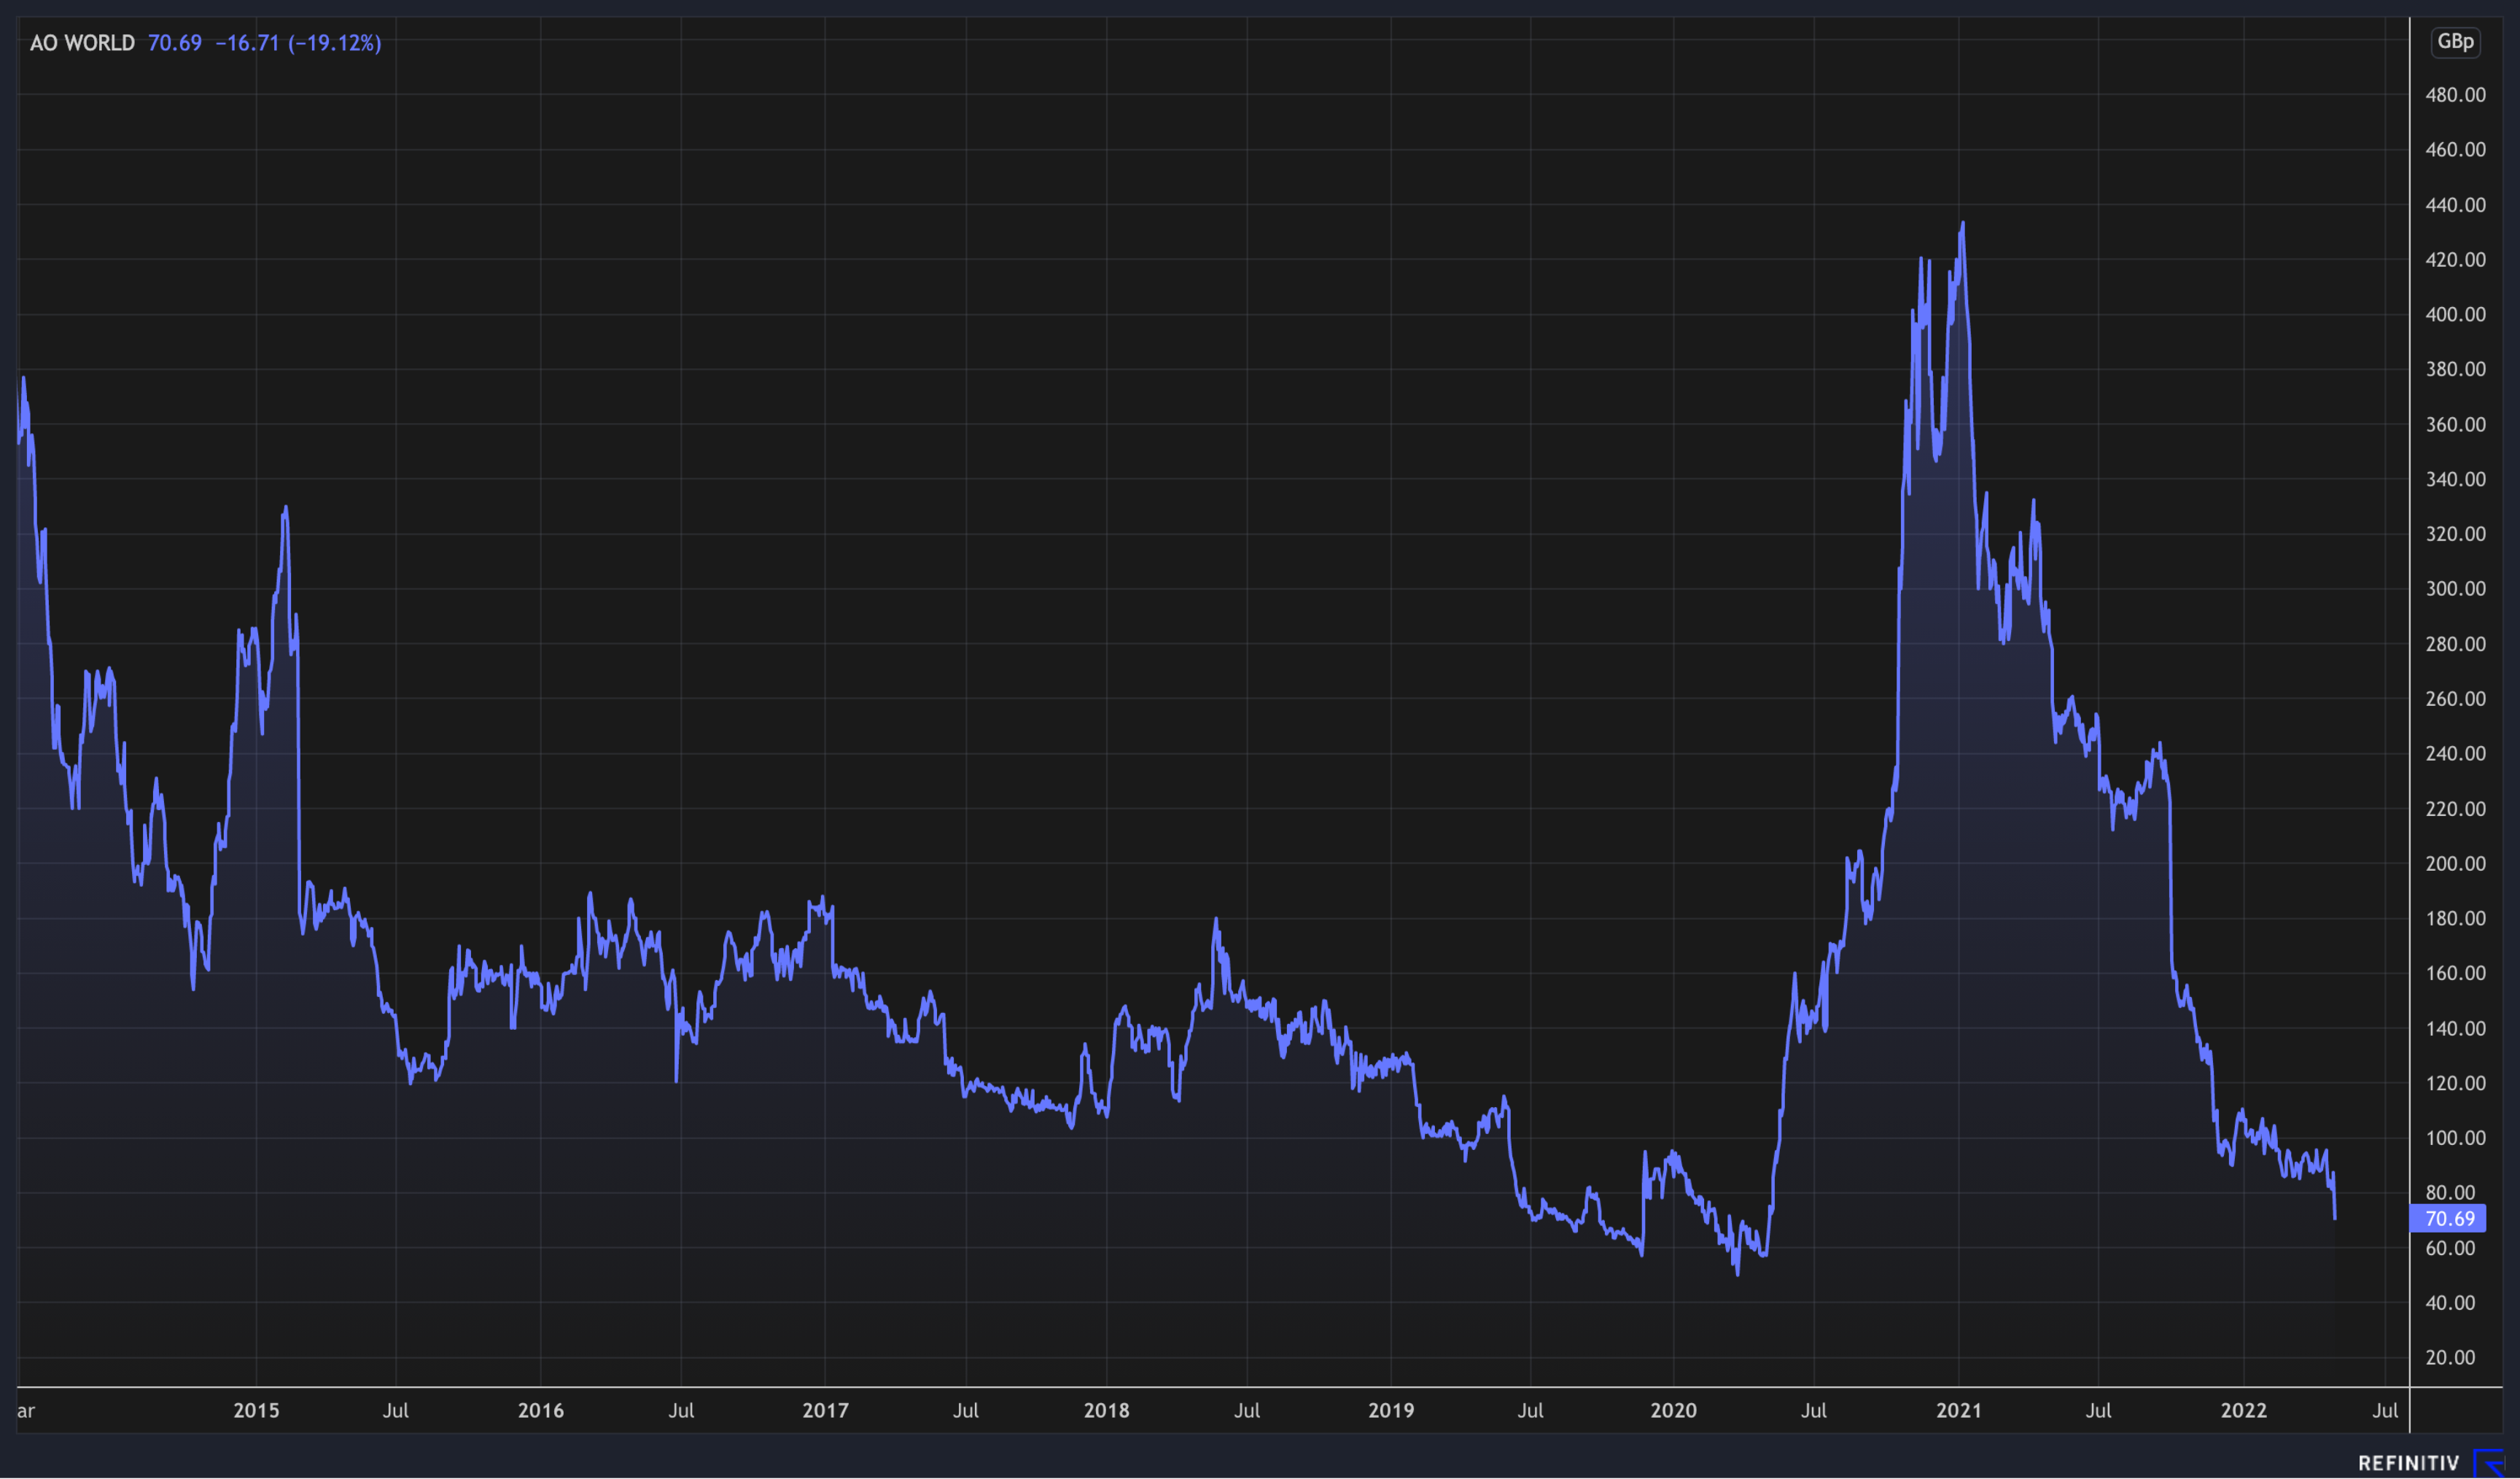Click the −16.71 change value in legend
Image resolution: width=2520 pixels, height=1479 pixels.
tap(247, 43)
